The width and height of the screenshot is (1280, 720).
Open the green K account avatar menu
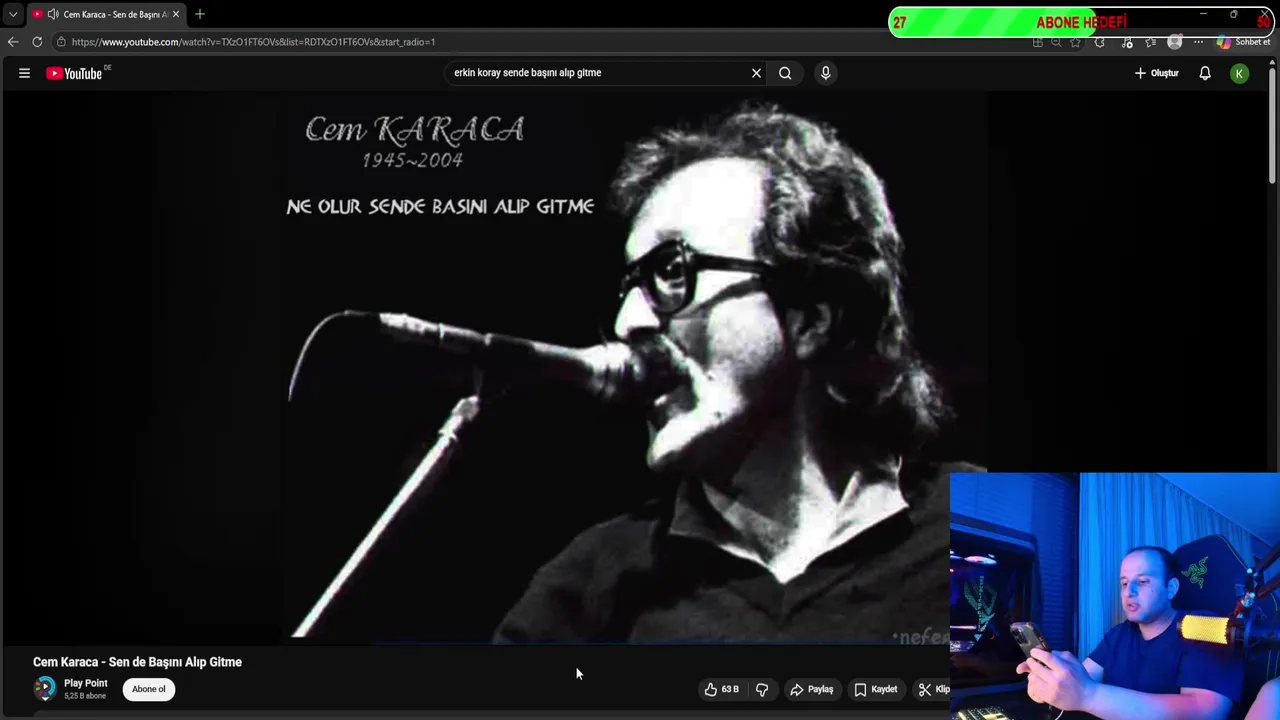[x=1239, y=73]
